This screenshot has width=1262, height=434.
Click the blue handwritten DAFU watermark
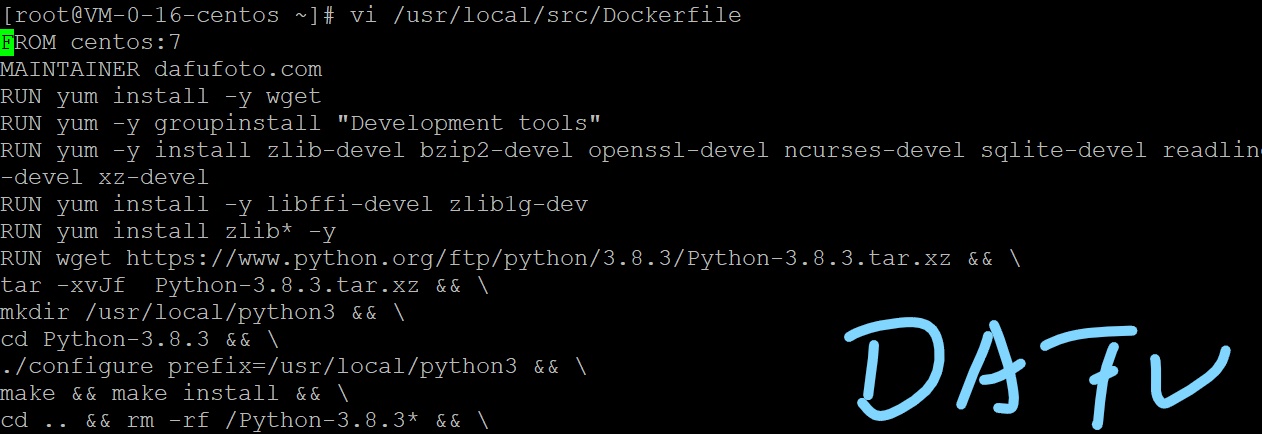(x=1035, y=371)
